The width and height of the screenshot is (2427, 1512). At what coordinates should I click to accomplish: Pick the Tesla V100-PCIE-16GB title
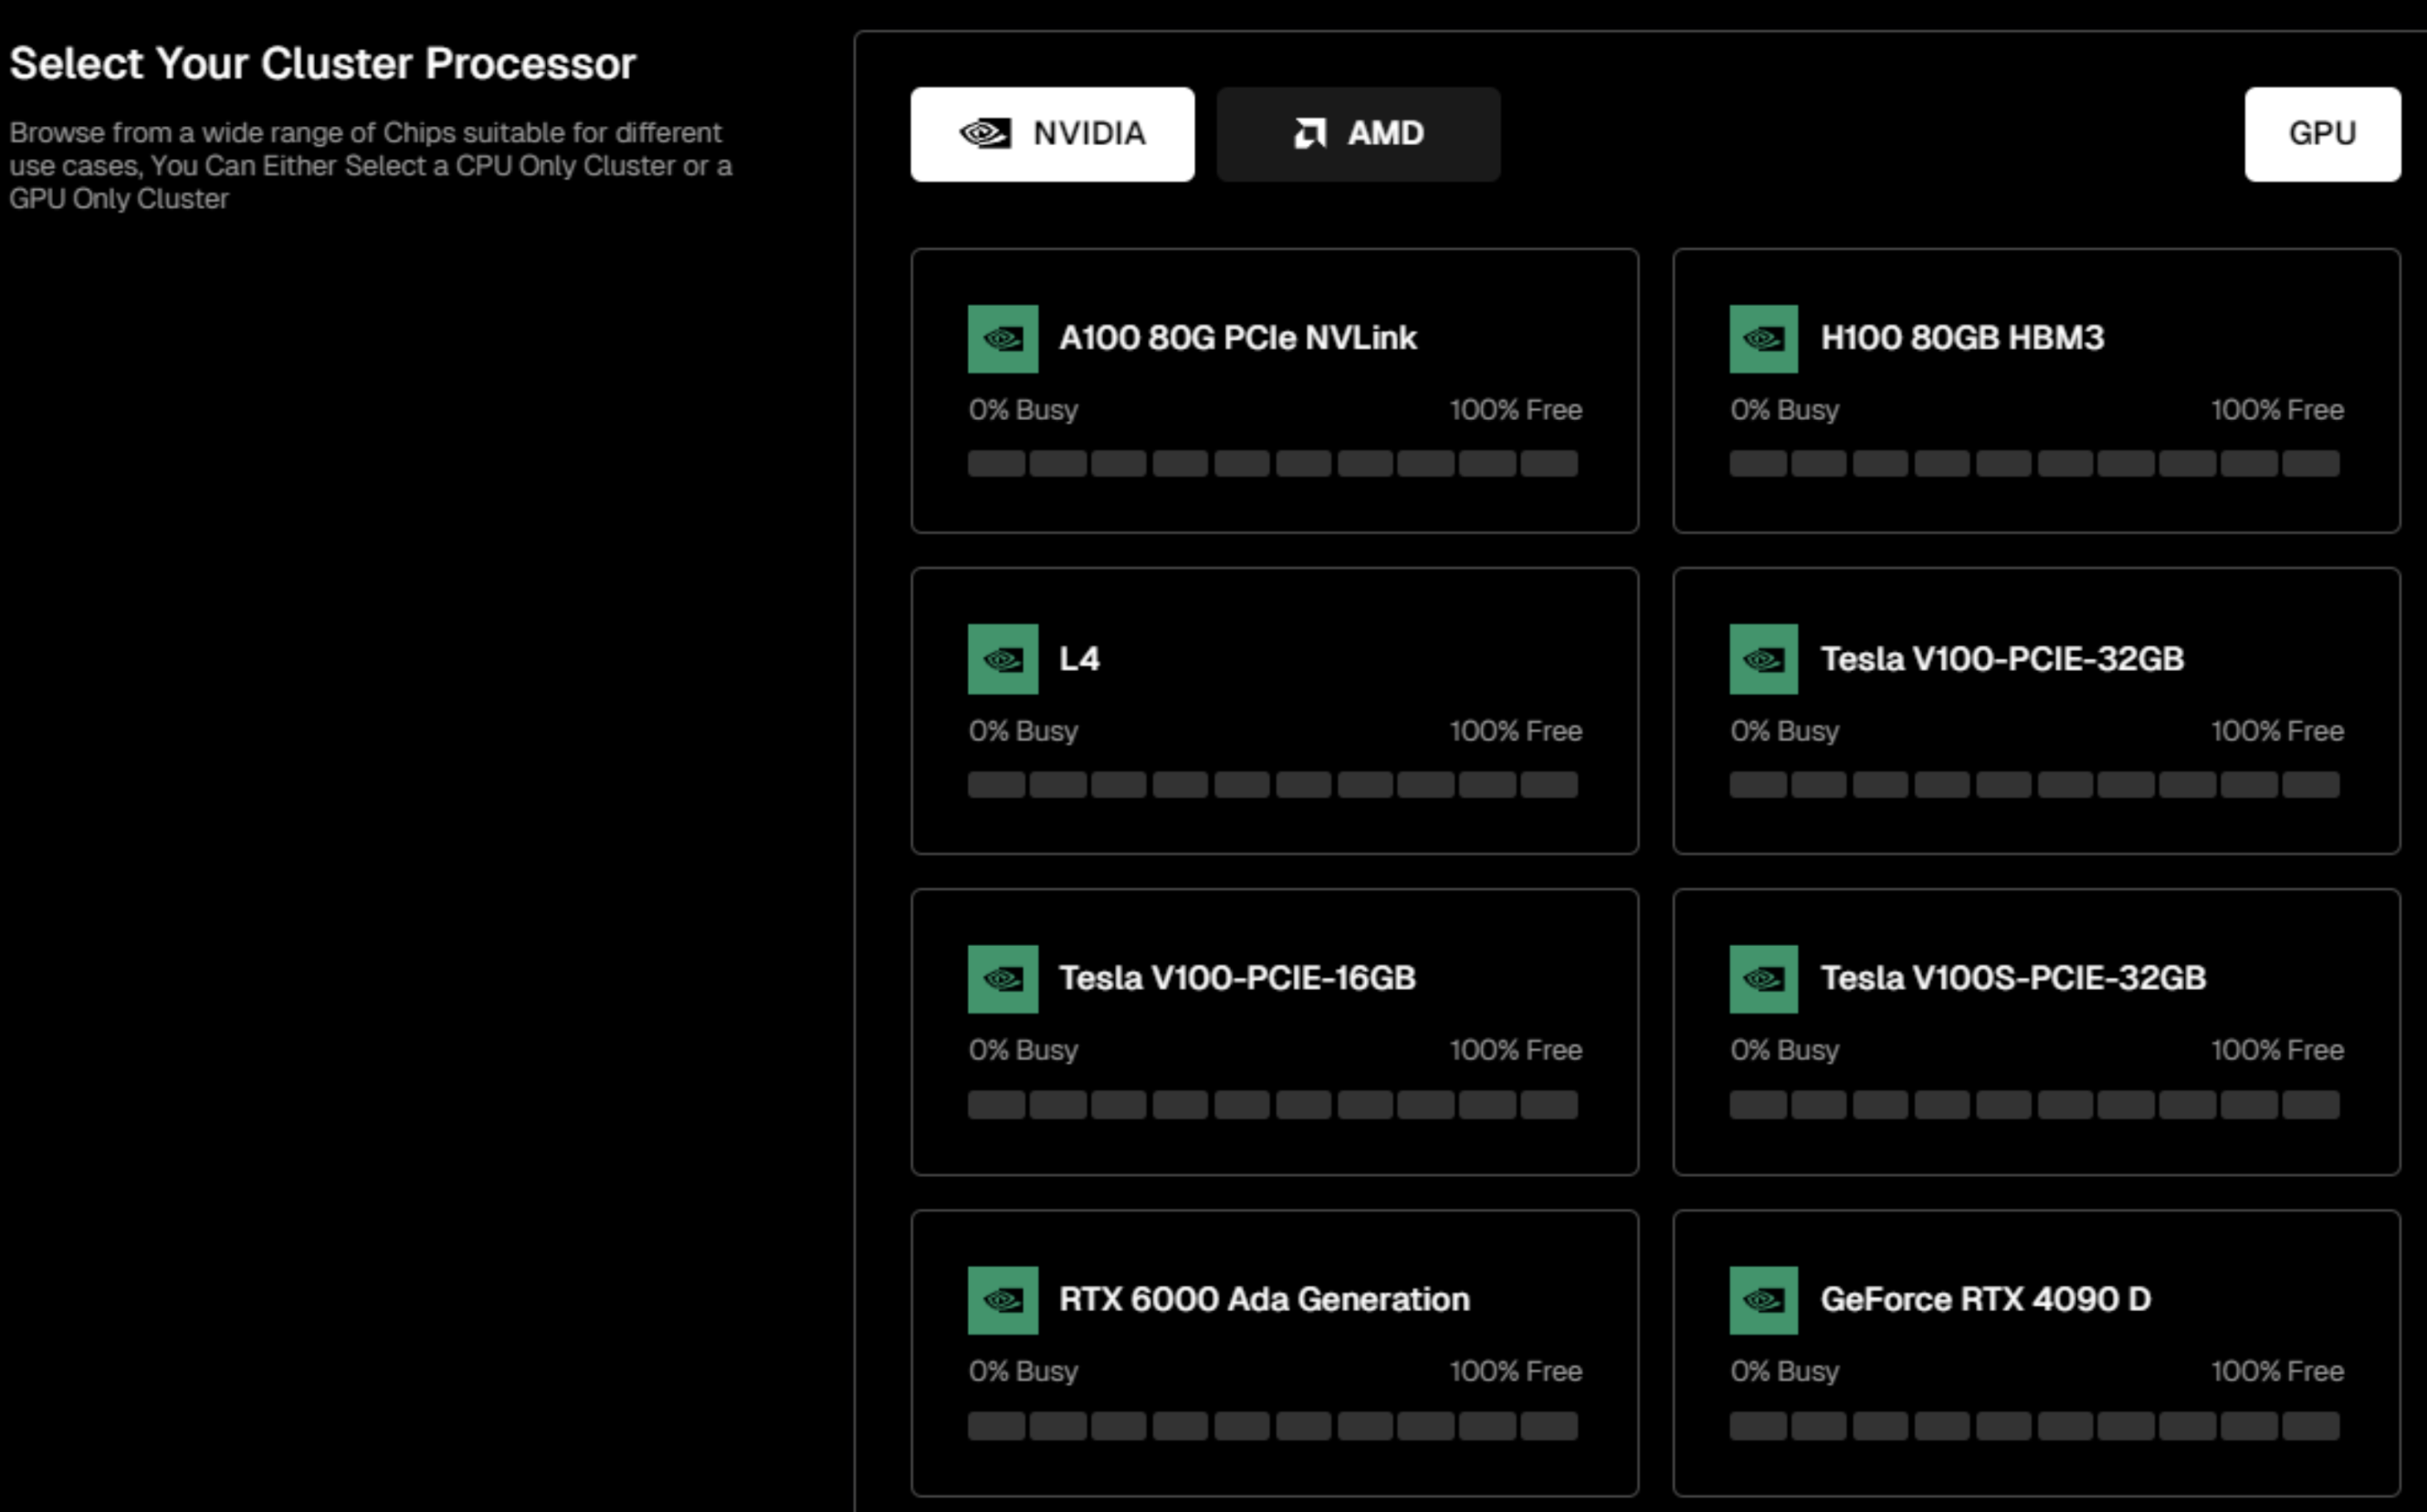pyautogui.click(x=1238, y=978)
